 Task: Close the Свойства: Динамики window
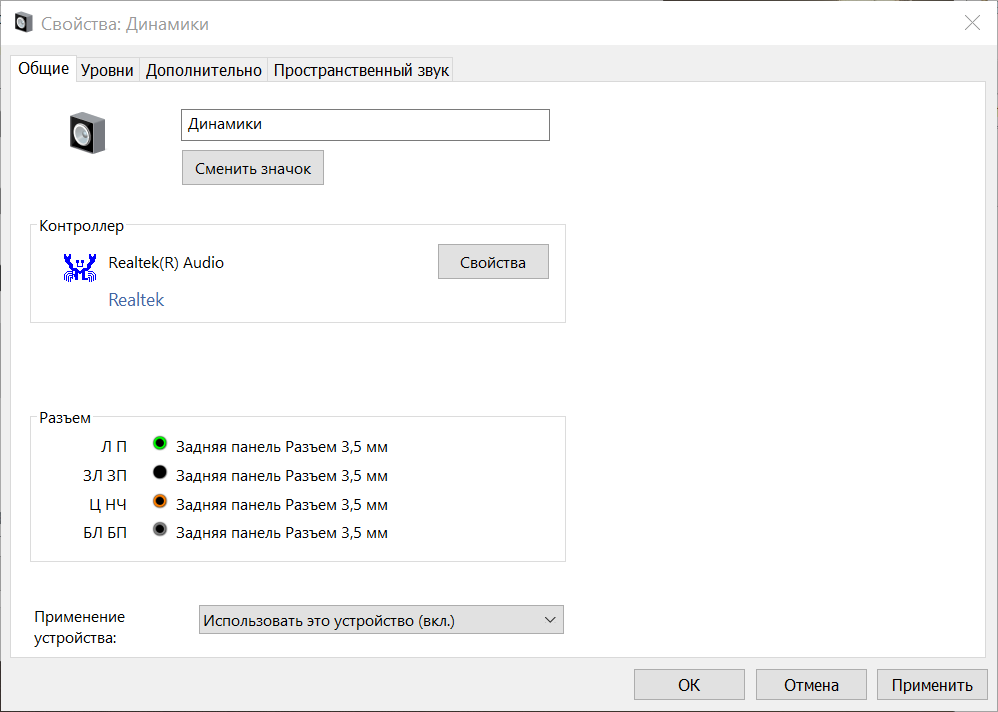click(x=971, y=23)
